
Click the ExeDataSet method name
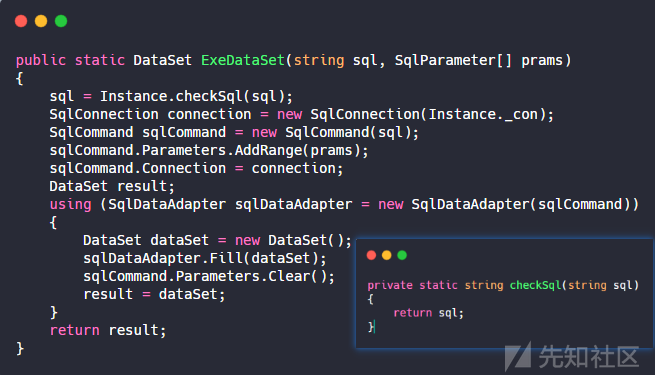coord(243,60)
